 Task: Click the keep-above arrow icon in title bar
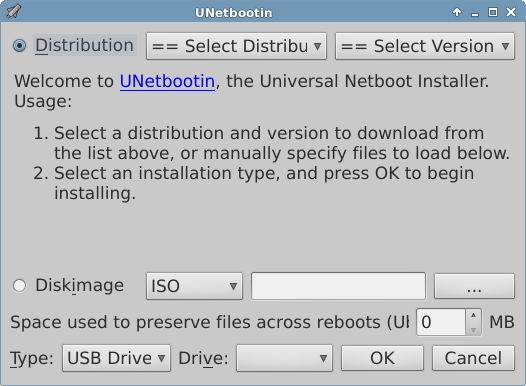(457, 12)
